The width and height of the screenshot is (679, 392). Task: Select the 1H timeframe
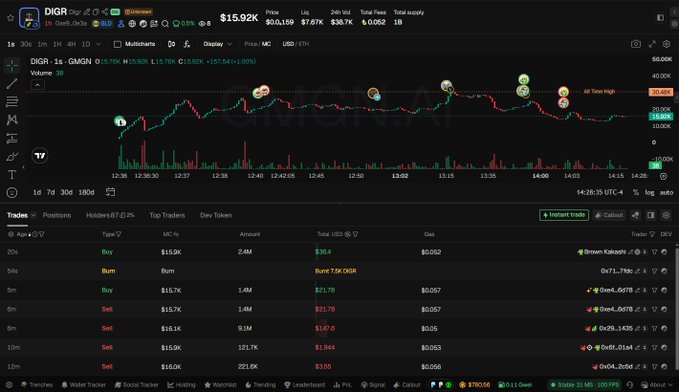[57, 44]
